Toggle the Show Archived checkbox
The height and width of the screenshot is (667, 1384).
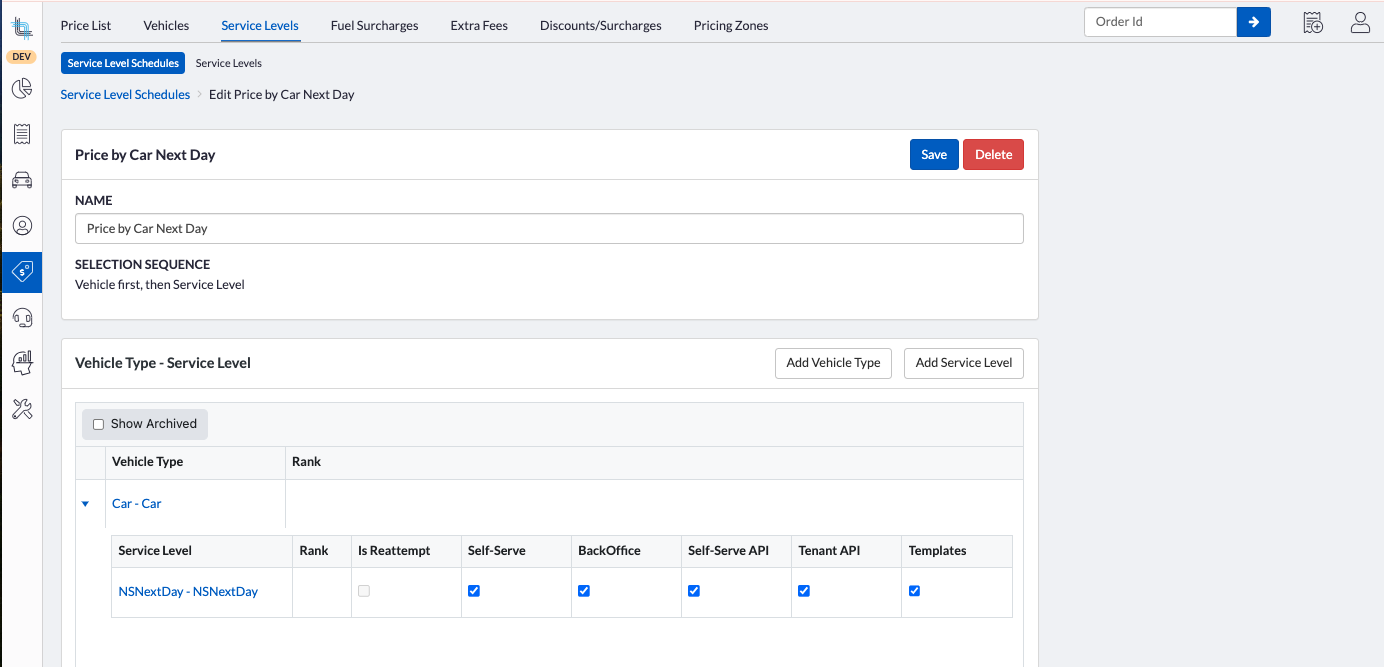(98, 424)
